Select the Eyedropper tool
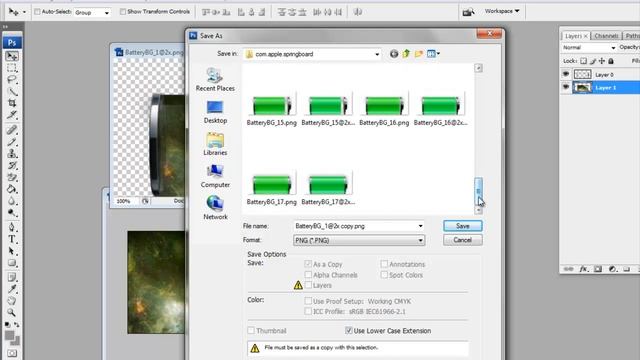This screenshot has width=640, height=360. [12, 289]
